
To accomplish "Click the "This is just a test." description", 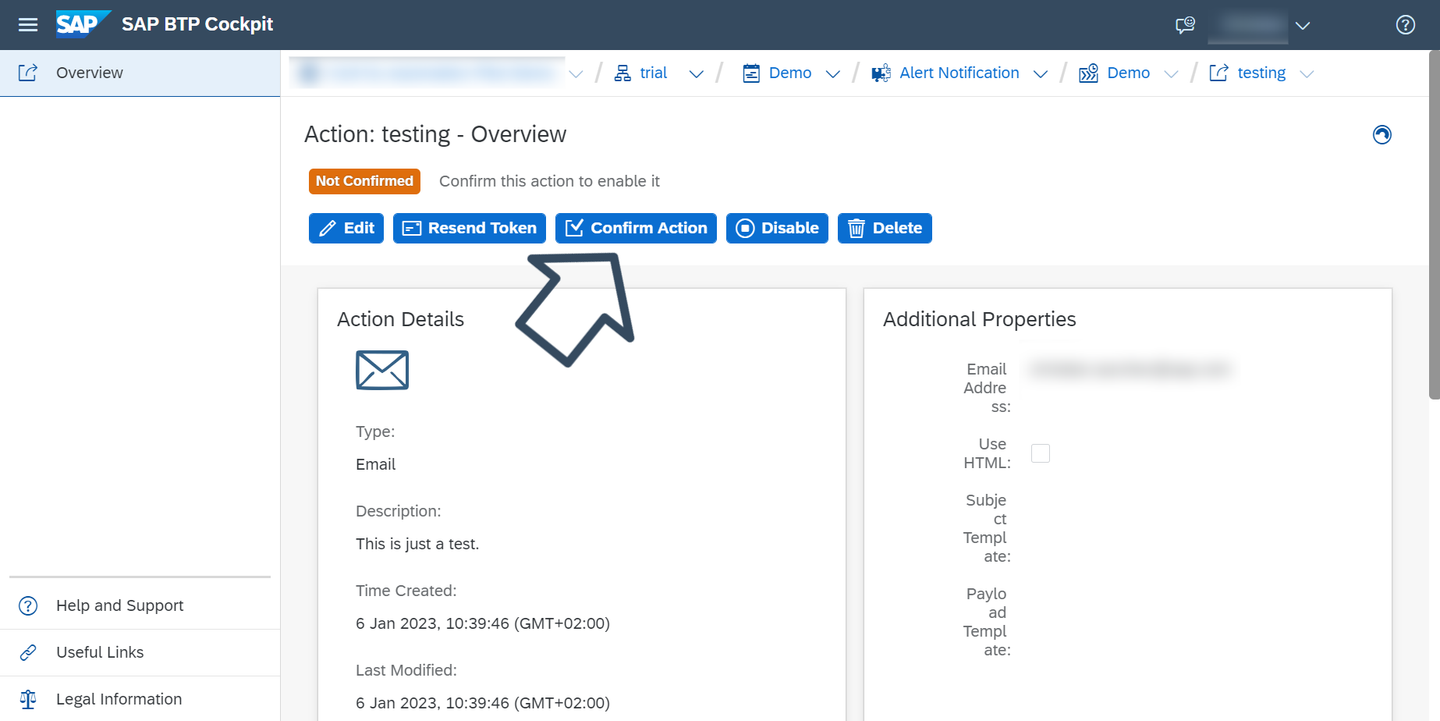I will coord(418,544).
